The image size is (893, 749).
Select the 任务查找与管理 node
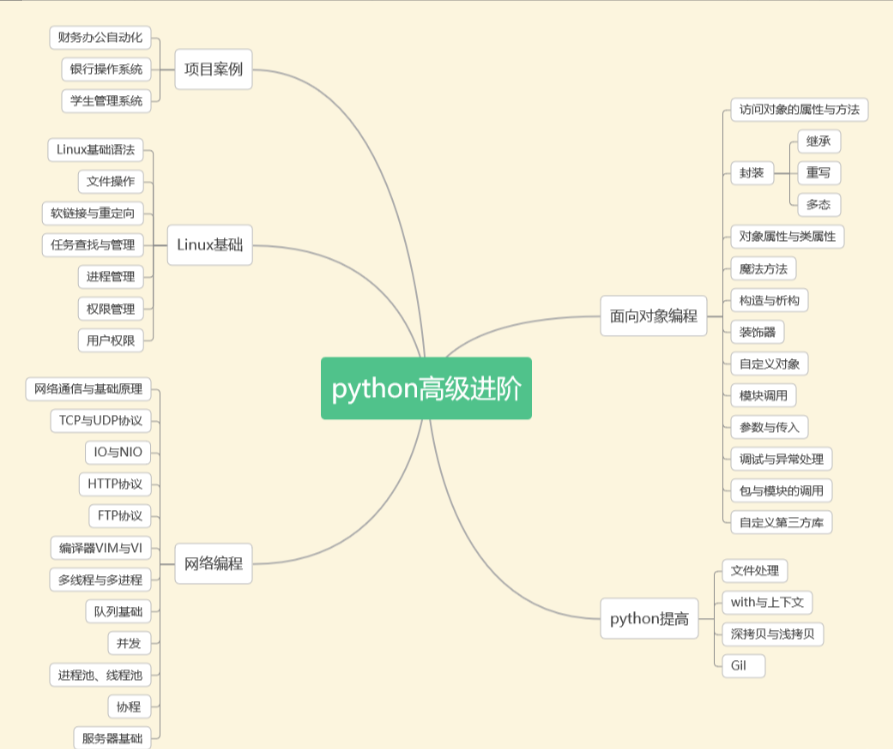pos(93,245)
